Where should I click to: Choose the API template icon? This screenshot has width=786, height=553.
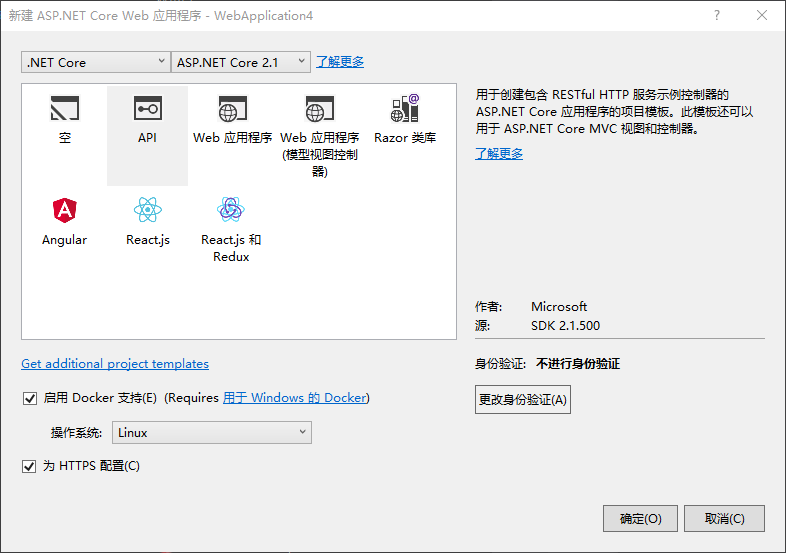point(147,108)
